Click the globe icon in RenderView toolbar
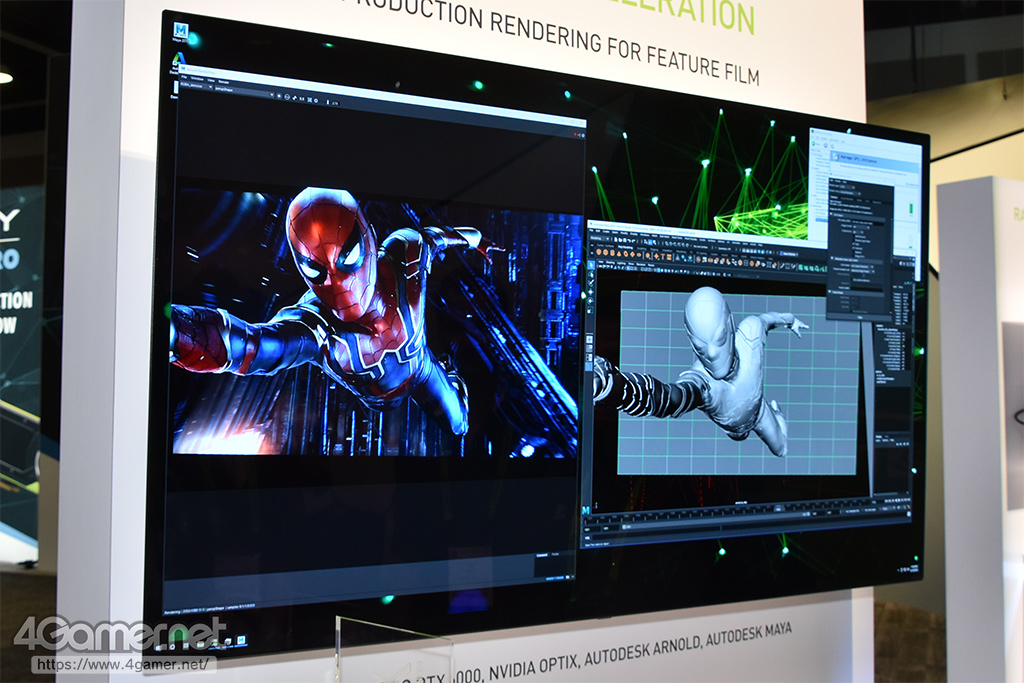 click(287, 97)
